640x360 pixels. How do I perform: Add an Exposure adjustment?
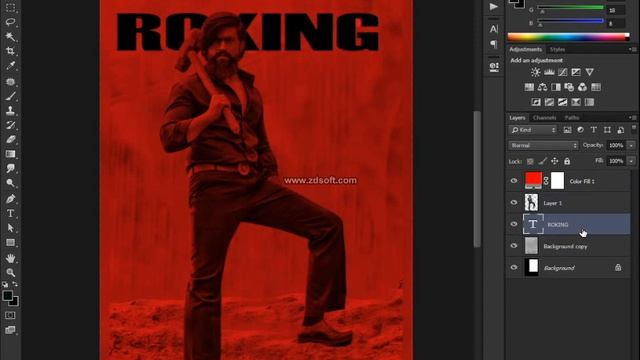pos(576,72)
